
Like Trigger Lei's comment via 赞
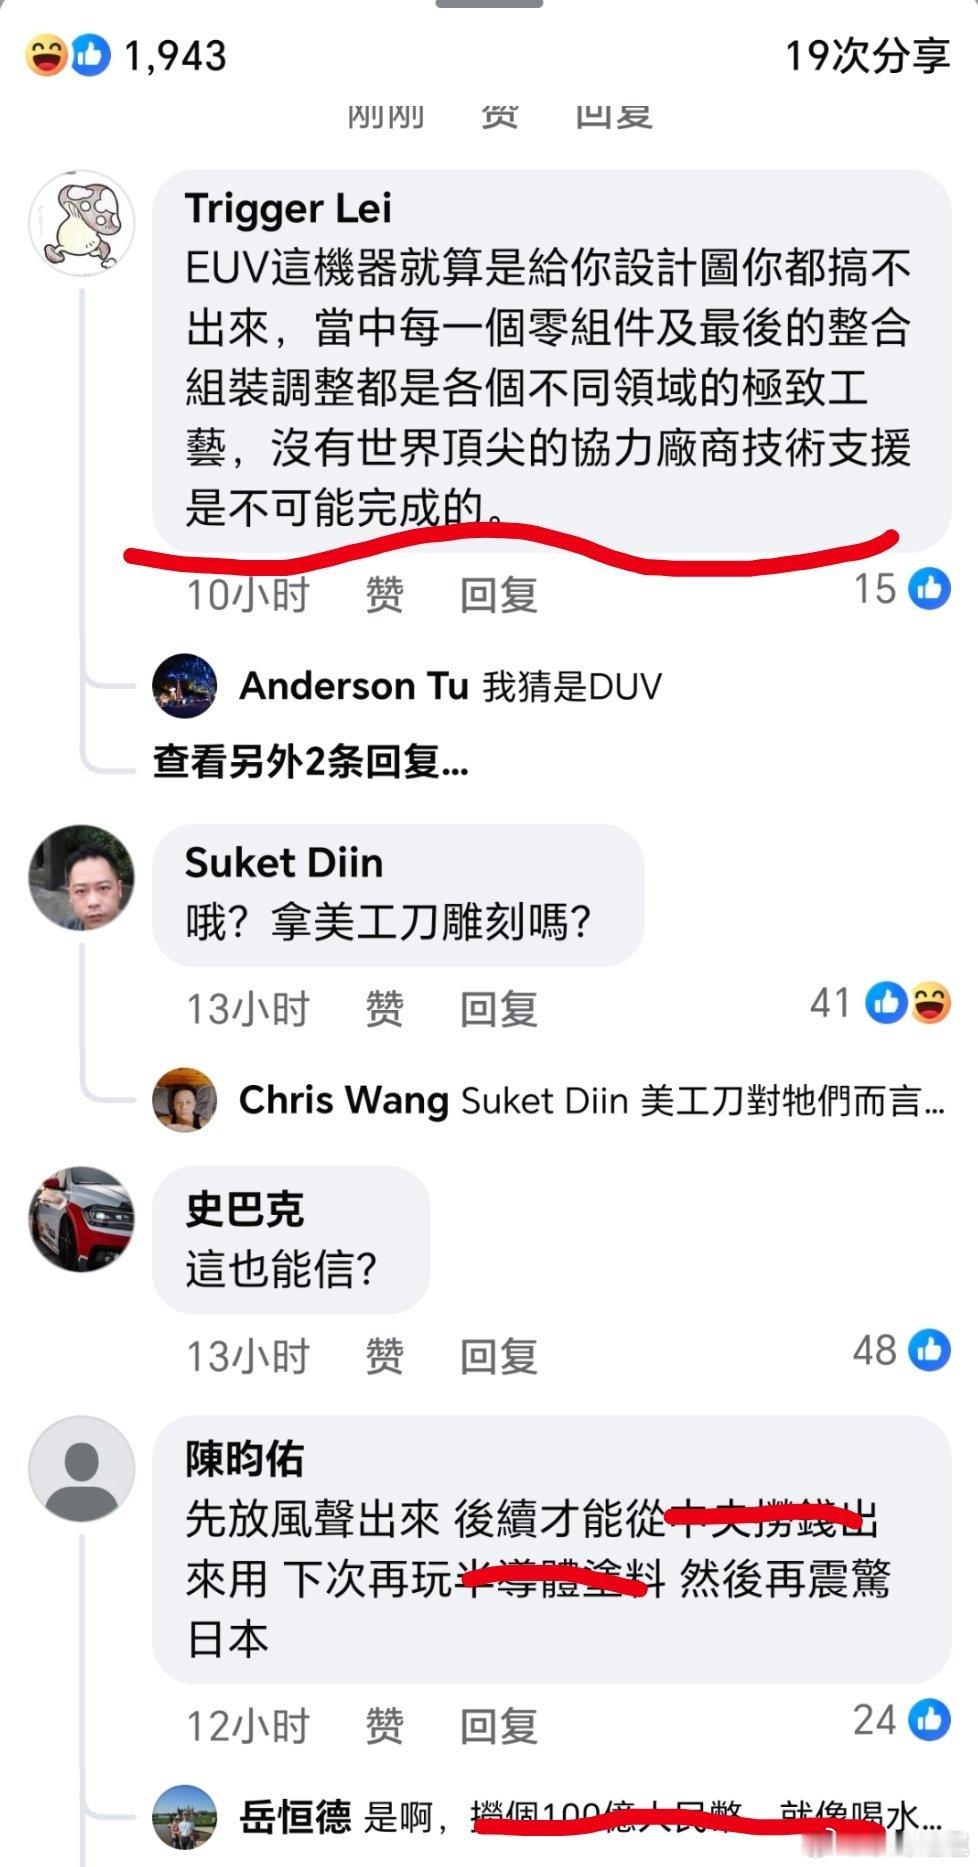click(384, 595)
